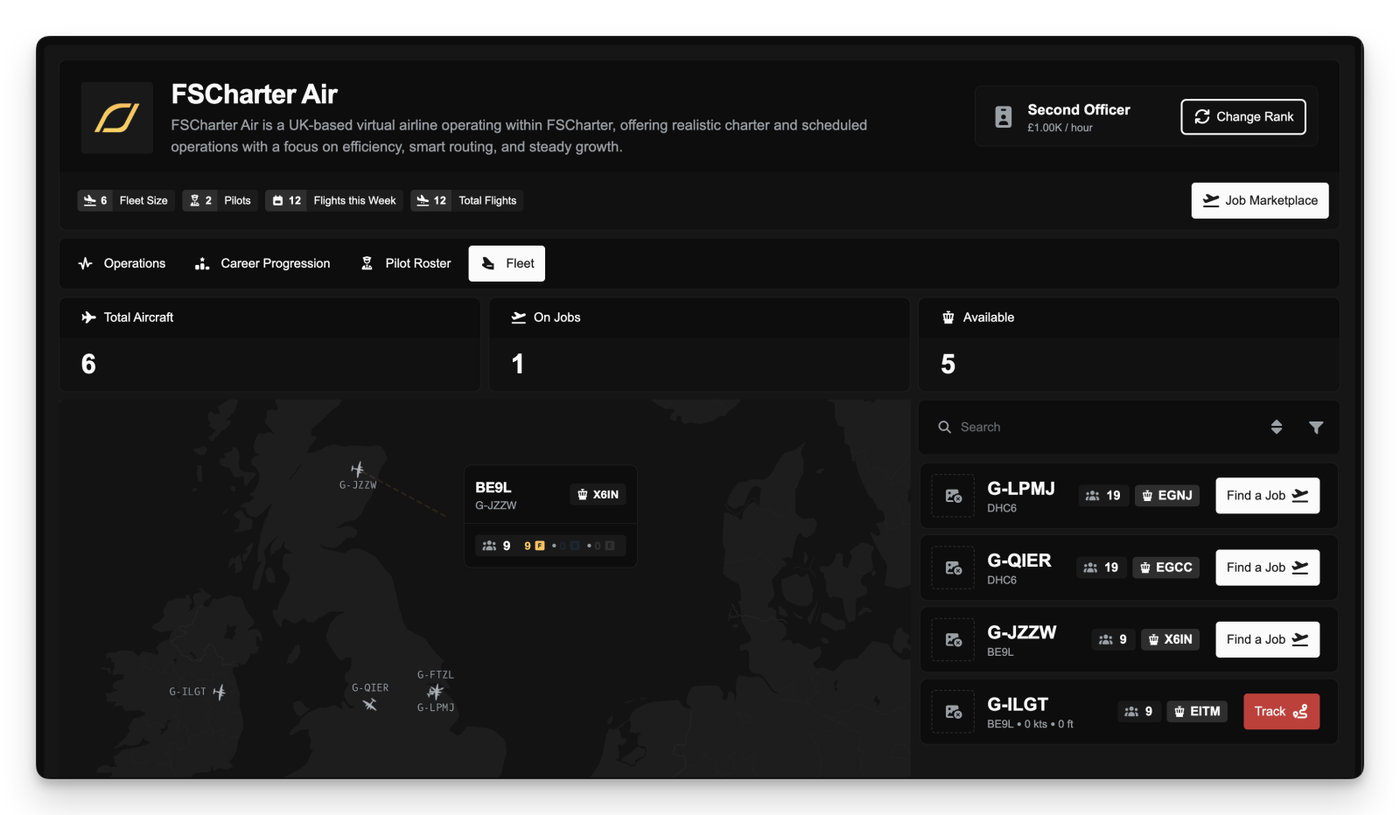This screenshot has width=1400, height=815.
Task: Click the EGCC location badge for G-QIER
Action: (1166, 567)
